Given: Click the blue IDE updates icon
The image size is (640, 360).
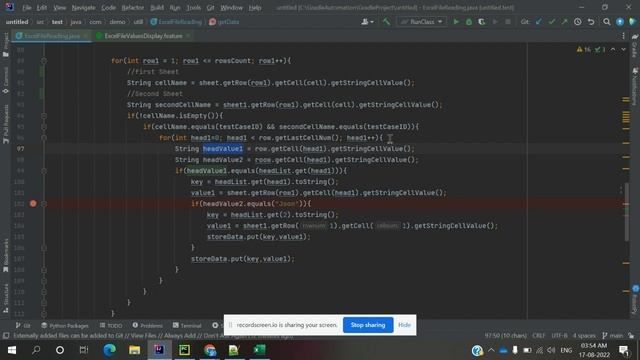Looking at the screenshot, I should pos(620,22).
